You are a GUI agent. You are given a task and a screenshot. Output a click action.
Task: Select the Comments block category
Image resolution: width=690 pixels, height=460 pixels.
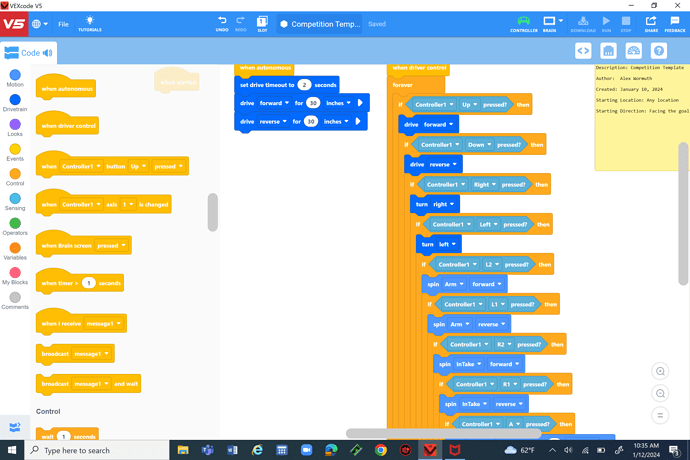pyautogui.click(x=15, y=300)
